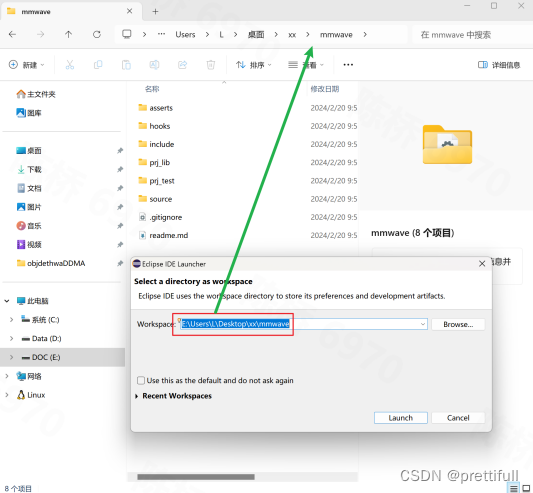The image size is (533, 493).
Task: Add a new Explorer tab
Action: 155,12
